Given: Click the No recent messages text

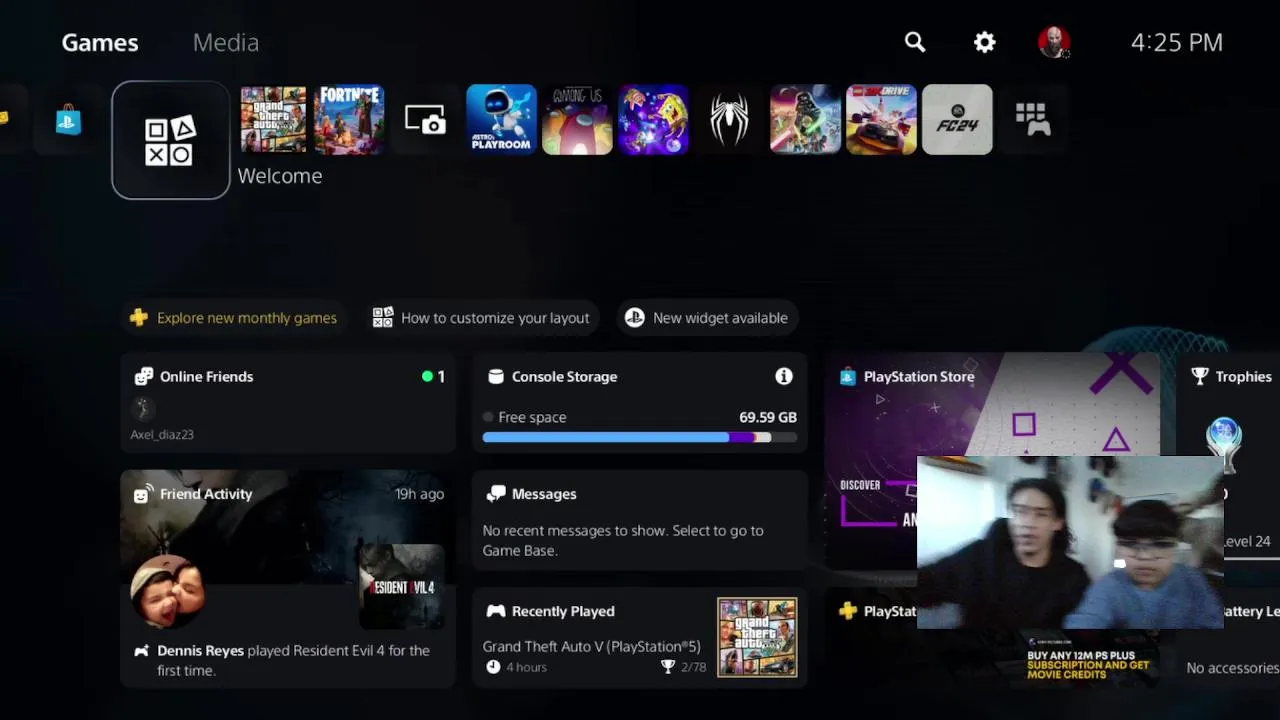Looking at the screenshot, I should (x=622, y=540).
